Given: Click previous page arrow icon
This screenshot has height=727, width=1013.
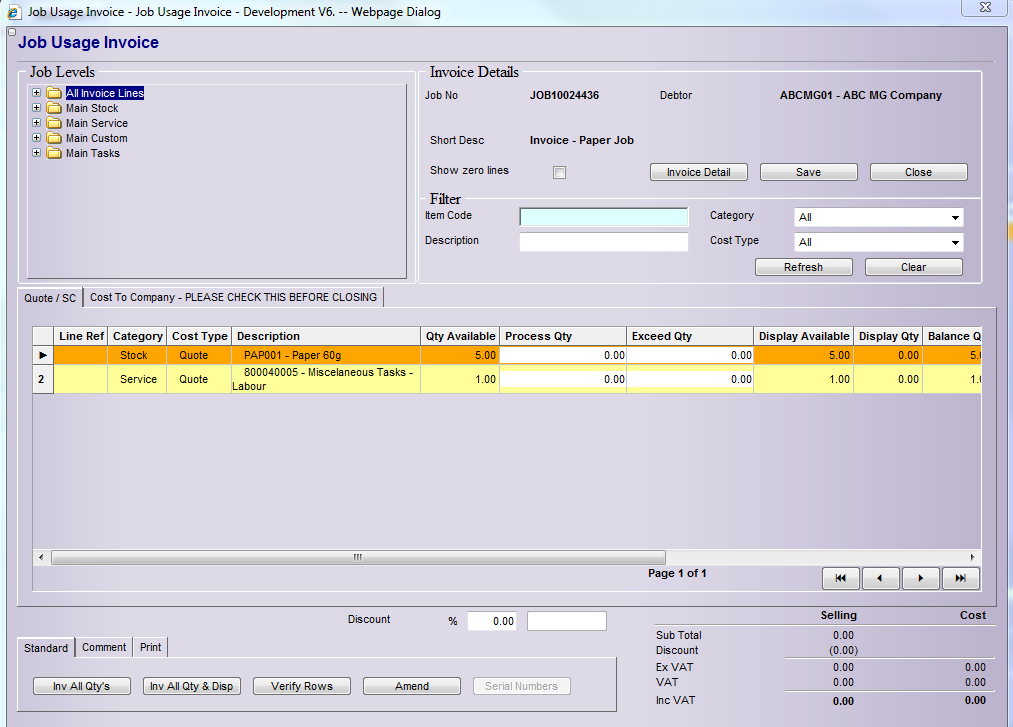Looking at the screenshot, I should [880, 578].
